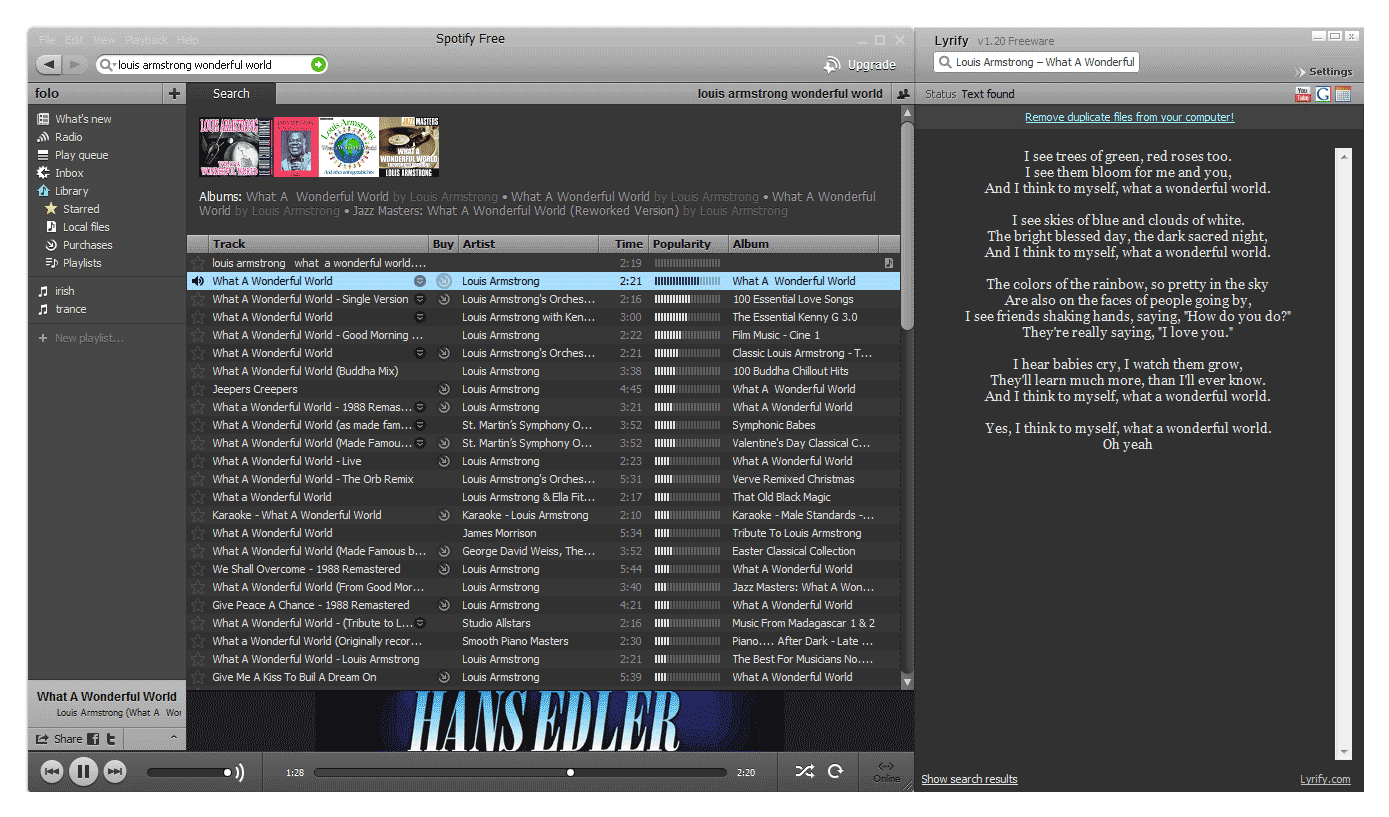Open the Help menu

point(187,40)
